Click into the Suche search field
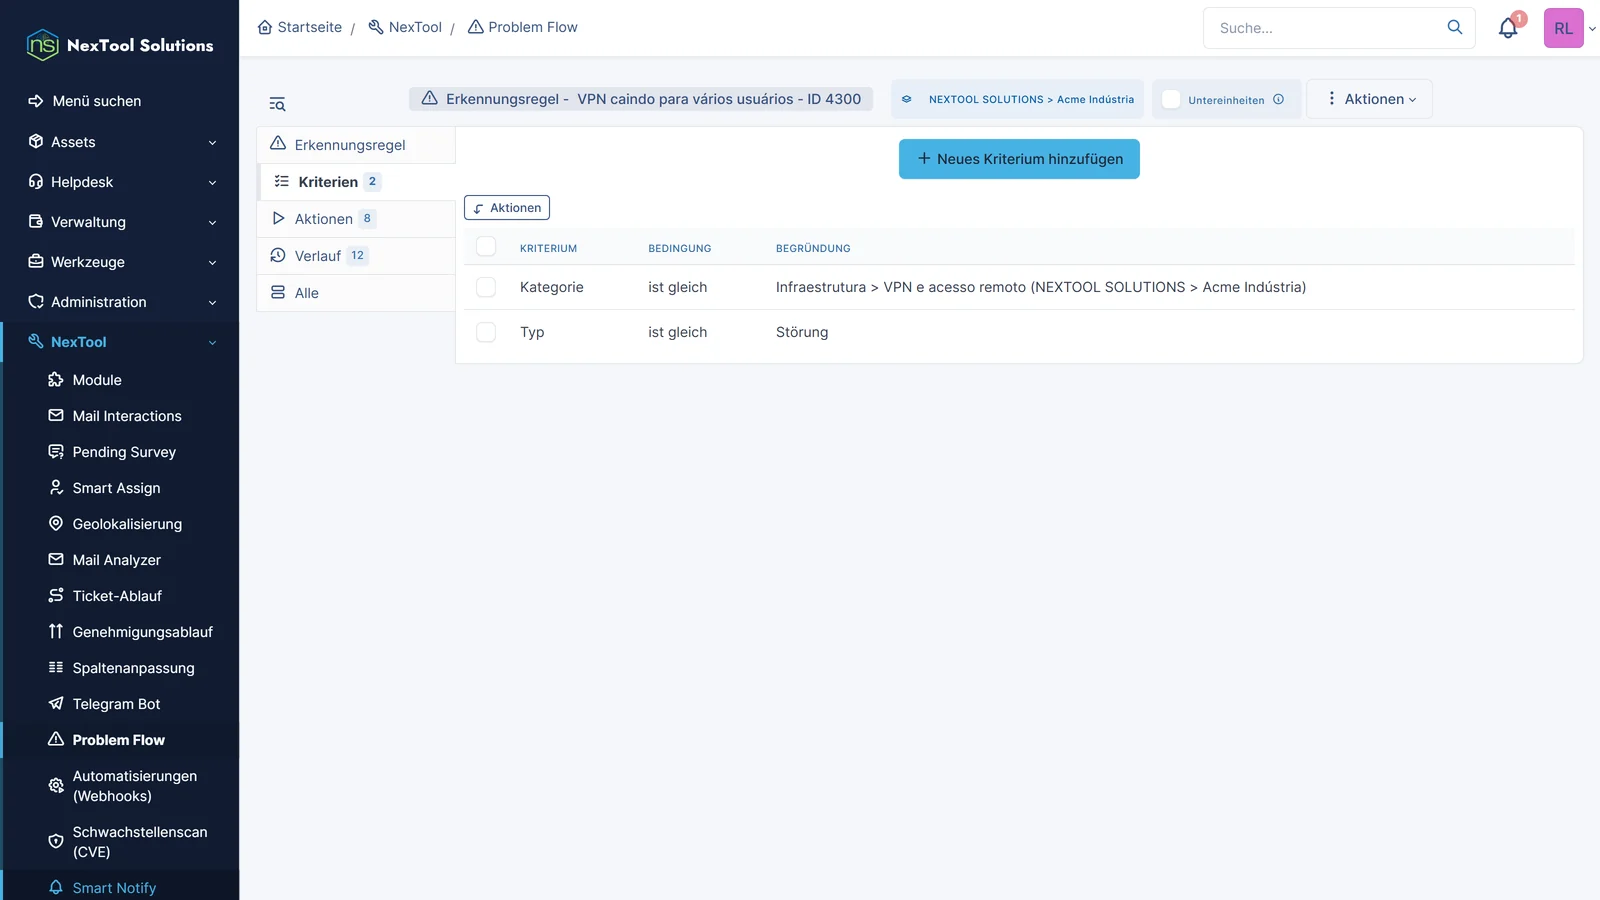 pyautogui.click(x=1325, y=28)
